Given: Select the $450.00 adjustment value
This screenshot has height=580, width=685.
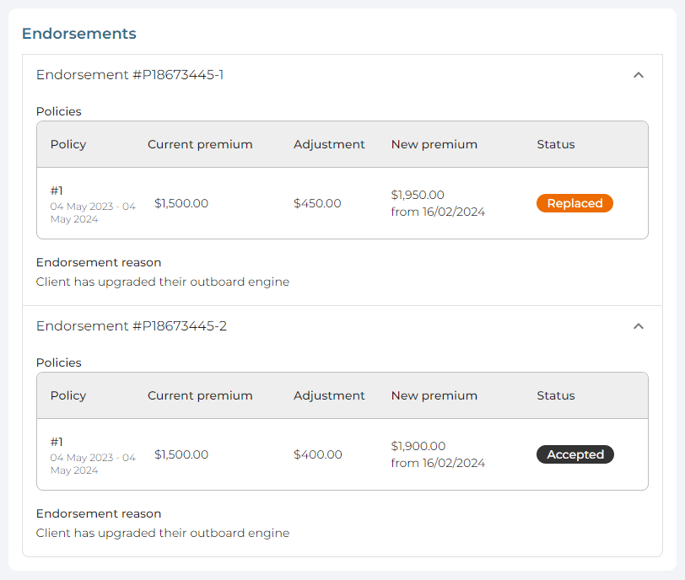Looking at the screenshot, I should [317, 203].
